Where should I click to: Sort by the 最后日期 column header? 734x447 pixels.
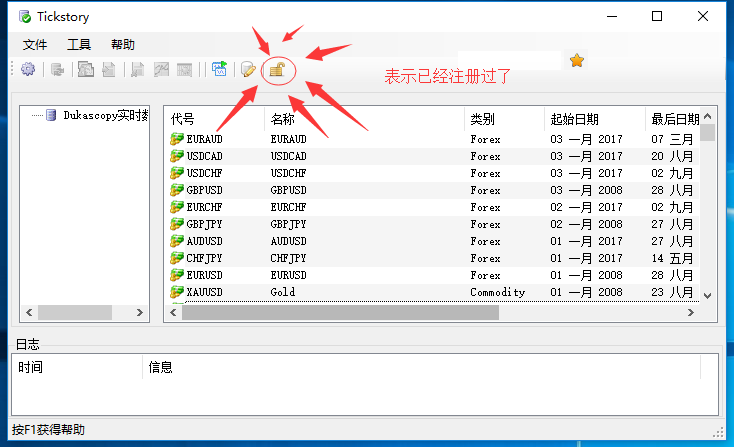pos(675,119)
